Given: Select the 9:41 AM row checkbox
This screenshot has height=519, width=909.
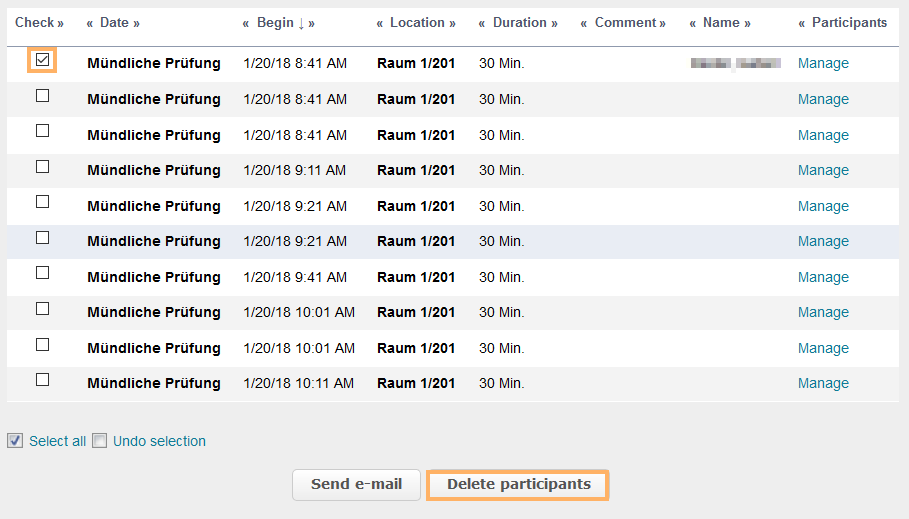Looking at the screenshot, I should (42, 273).
